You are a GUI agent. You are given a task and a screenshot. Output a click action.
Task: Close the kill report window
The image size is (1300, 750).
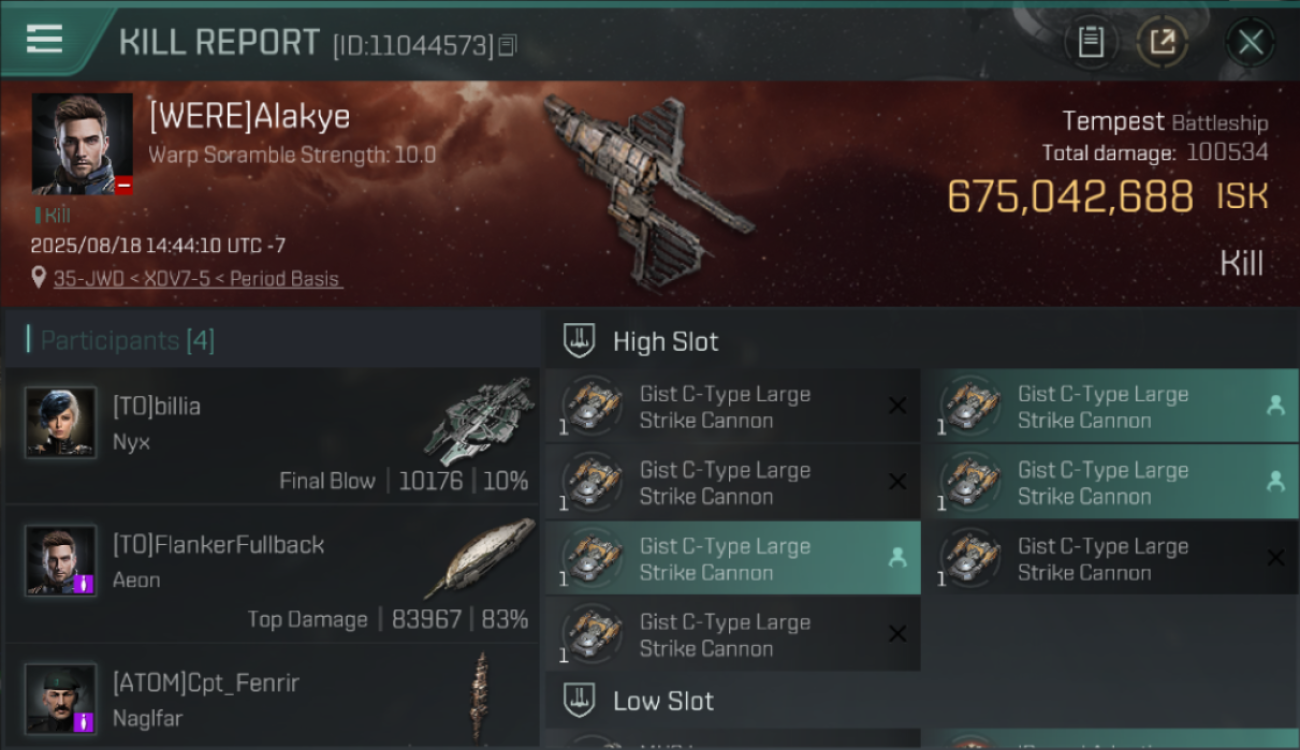[x=1250, y=42]
